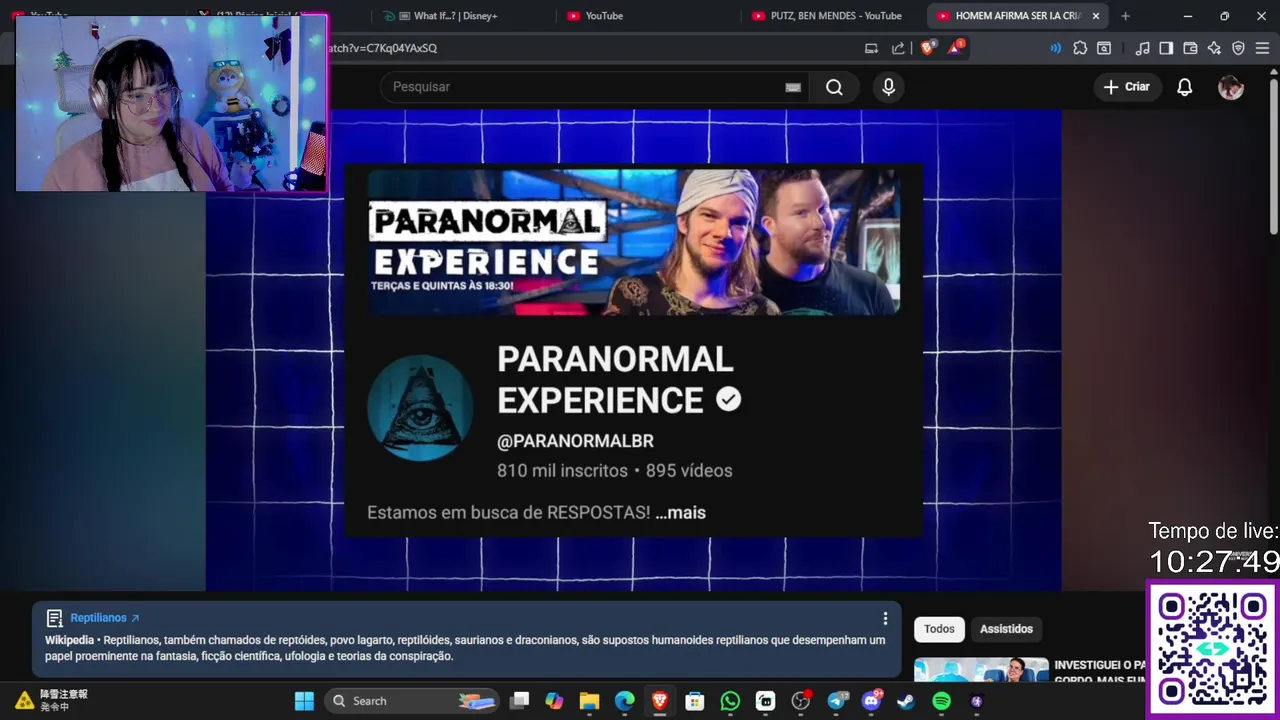Select the Assistidos filter chip

coord(1006,629)
